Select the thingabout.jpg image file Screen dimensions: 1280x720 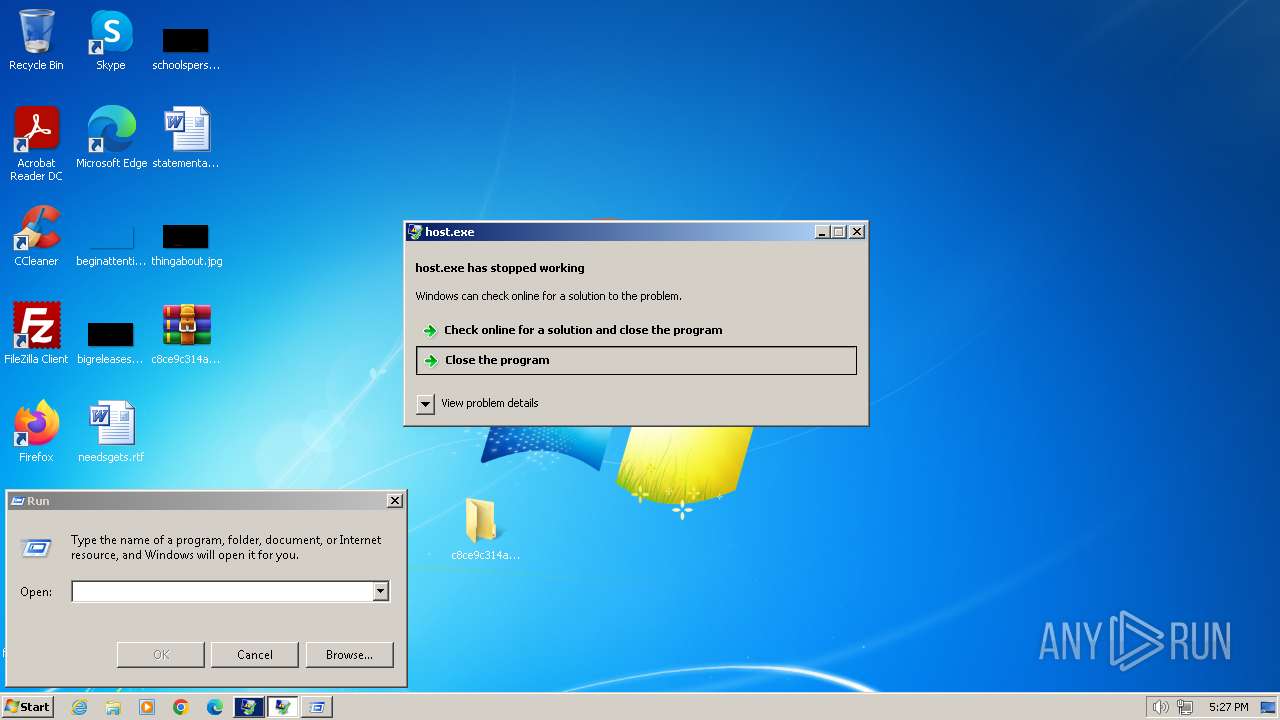pyautogui.click(x=186, y=244)
